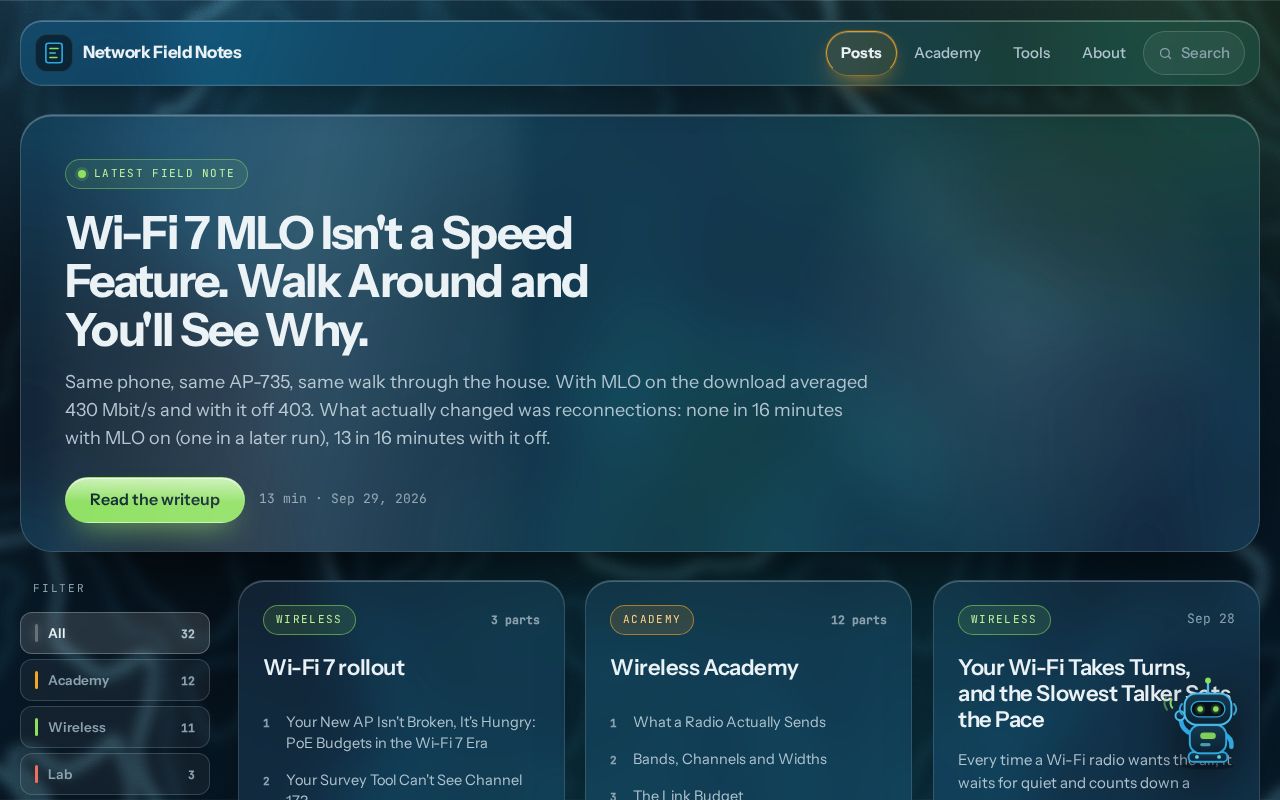The width and height of the screenshot is (1280, 800).
Task: Click the 12 parts label
Action: pos(858,620)
